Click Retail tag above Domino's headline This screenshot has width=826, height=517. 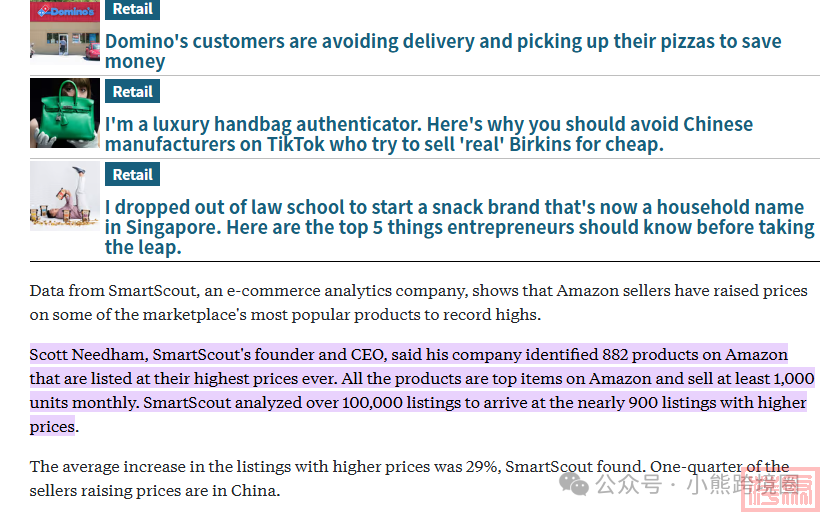[132, 9]
